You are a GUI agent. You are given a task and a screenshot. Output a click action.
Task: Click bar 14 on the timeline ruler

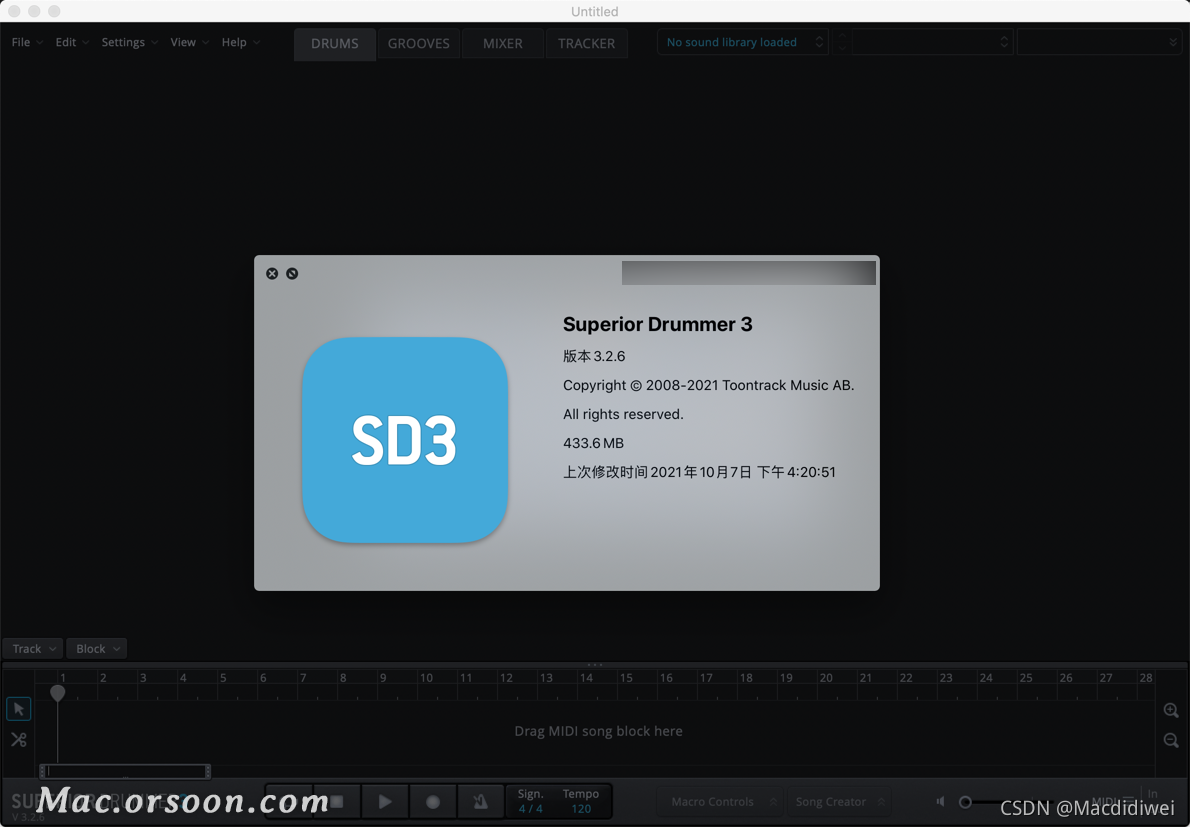pos(587,678)
